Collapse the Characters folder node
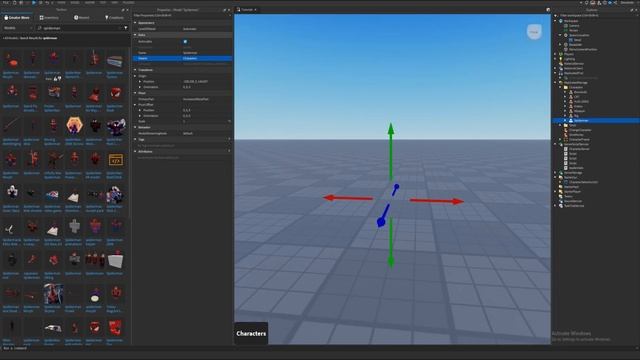Viewport: 640px width, 360px height. coord(560,87)
